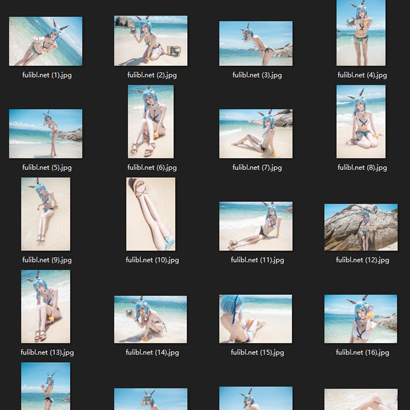
Task: Pick thumbnail of fulibl.net (5).jpg
Action: click(x=46, y=133)
